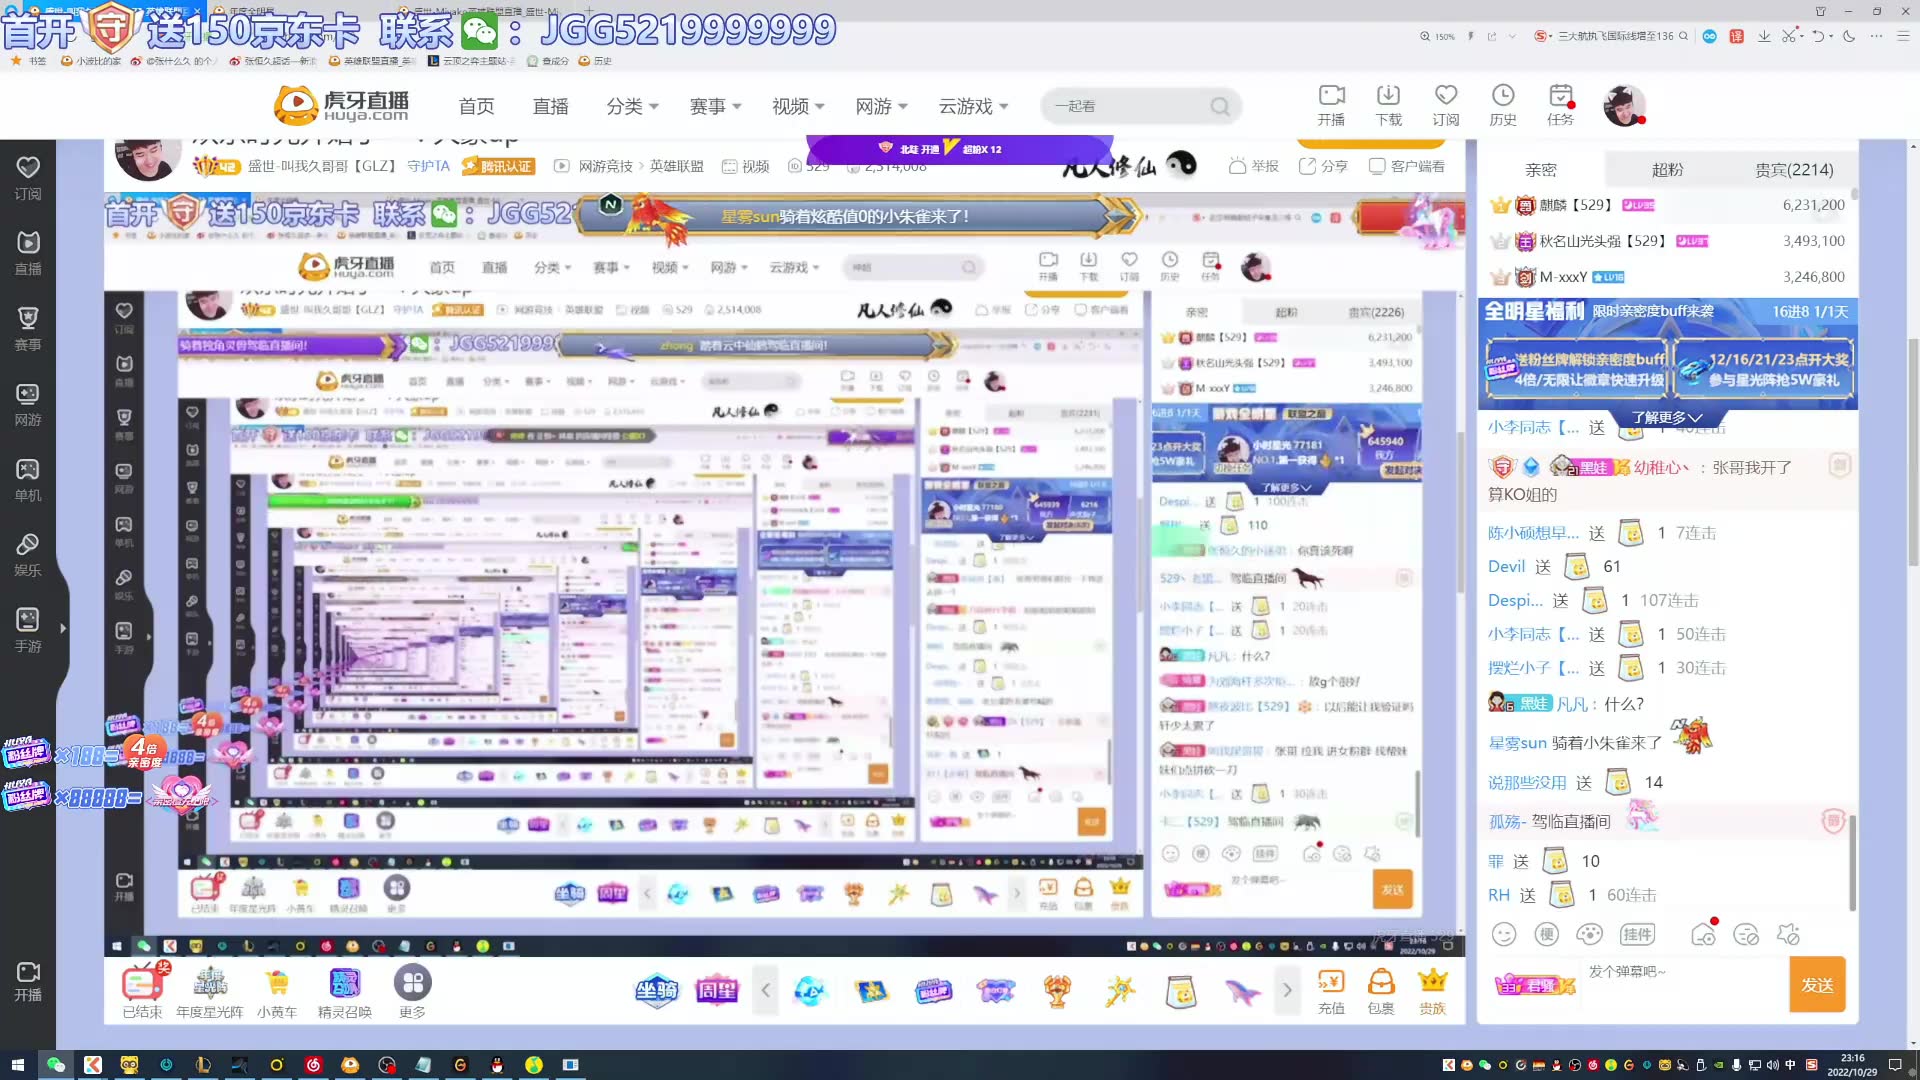
Task: Click the 下载 download icon in header
Action: [1388, 105]
